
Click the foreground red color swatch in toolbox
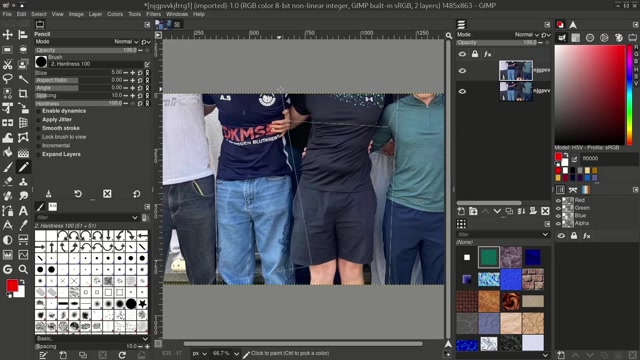point(12,285)
